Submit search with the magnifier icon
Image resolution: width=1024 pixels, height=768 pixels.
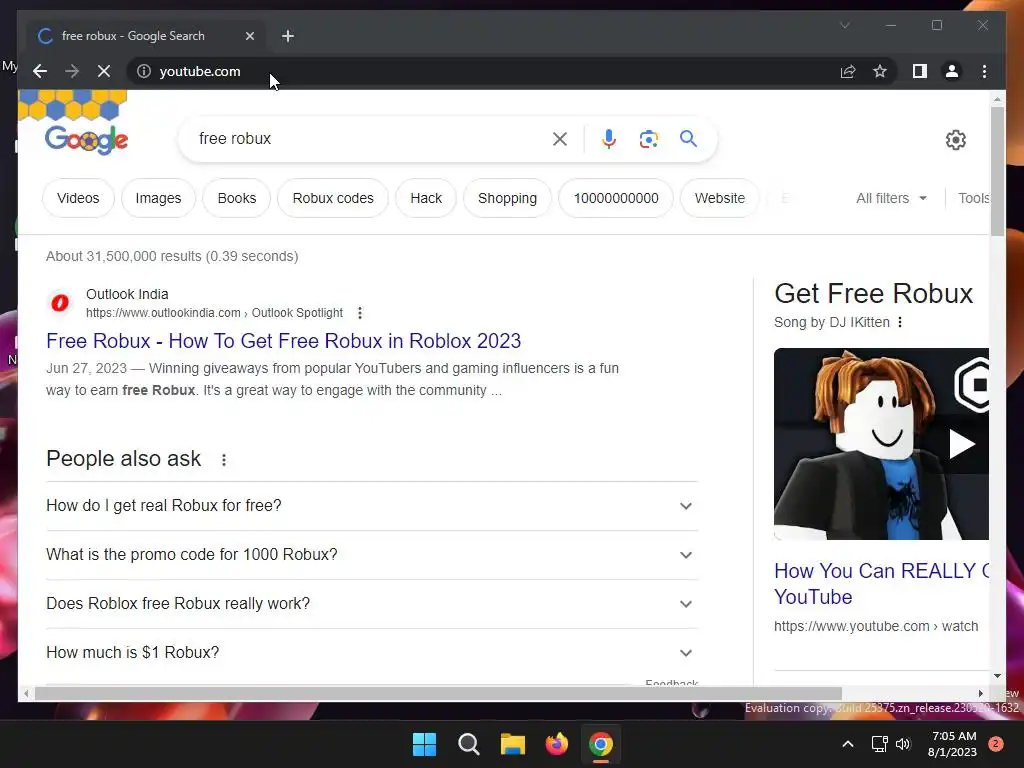pyautogui.click(x=688, y=138)
